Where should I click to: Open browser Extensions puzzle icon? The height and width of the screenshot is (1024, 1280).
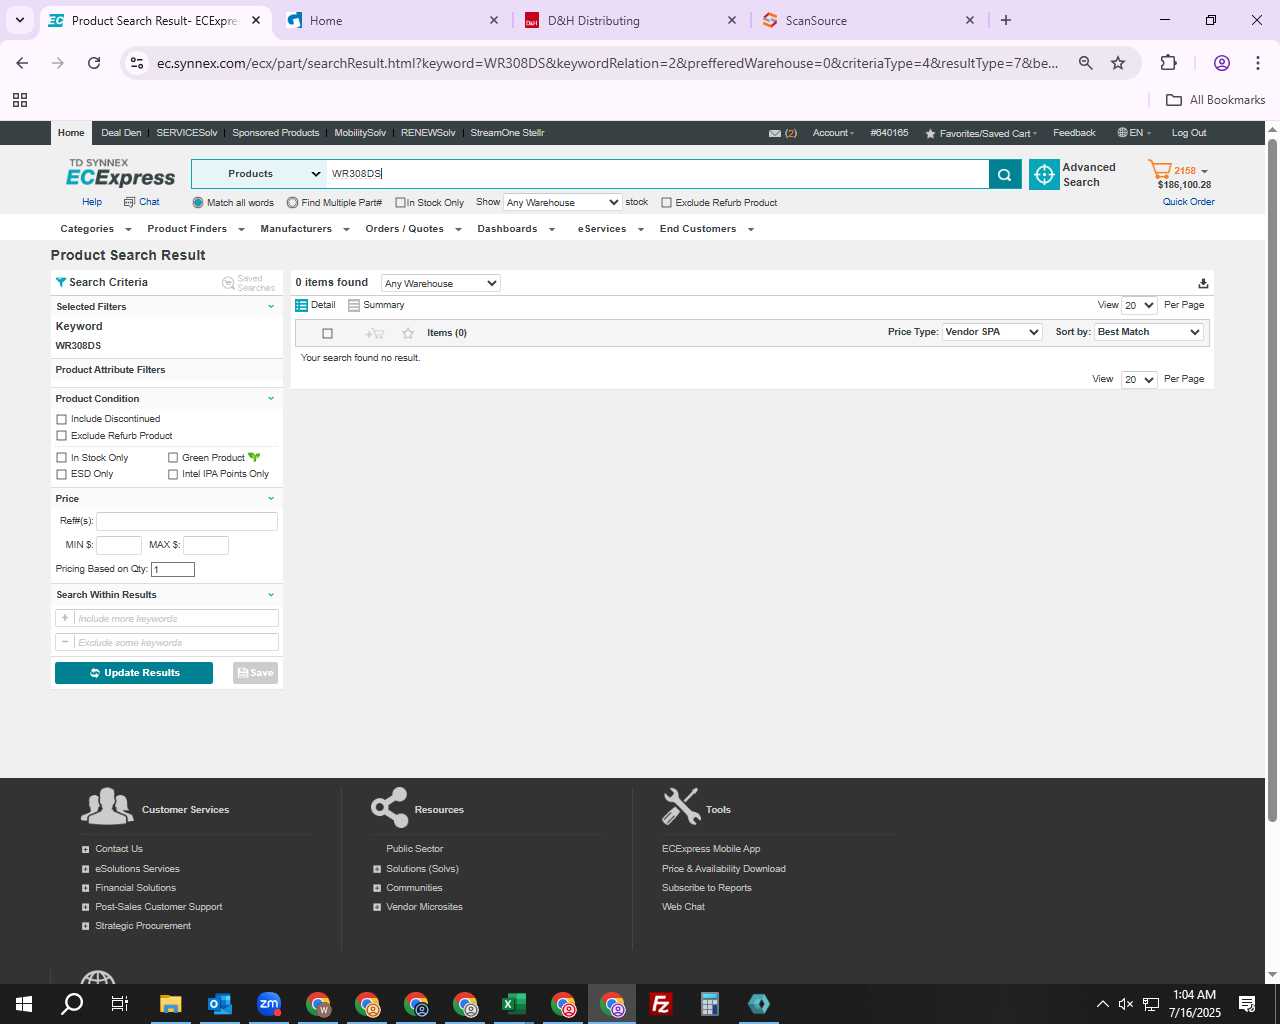coord(1168,63)
